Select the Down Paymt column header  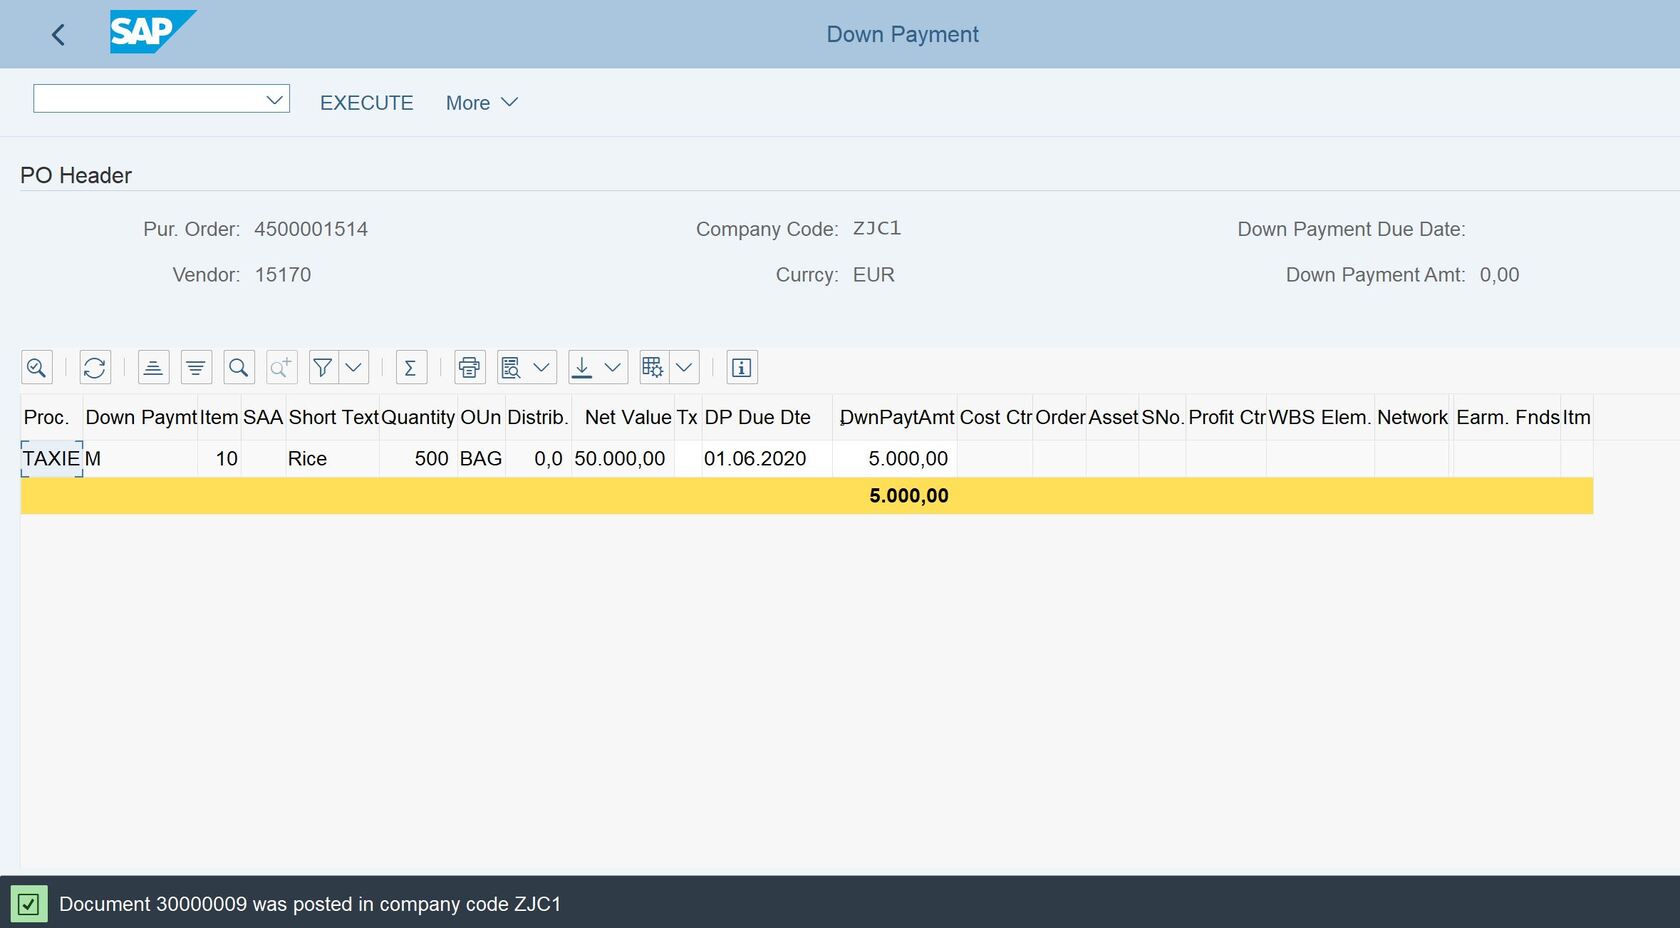(x=140, y=417)
